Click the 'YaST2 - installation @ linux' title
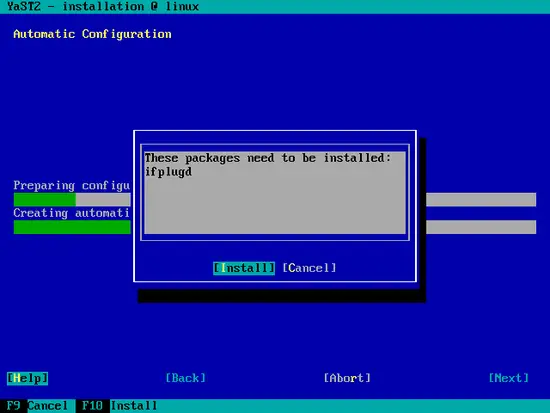 point(103,6)
